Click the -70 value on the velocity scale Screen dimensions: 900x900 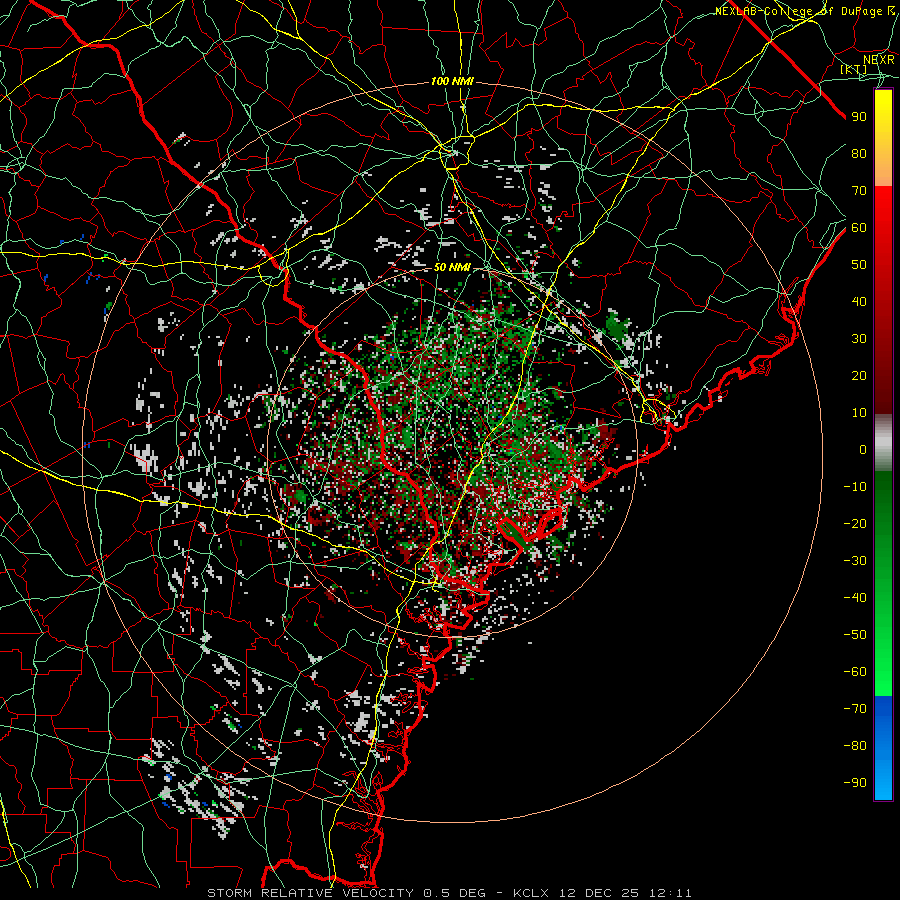tap(855, 709)
